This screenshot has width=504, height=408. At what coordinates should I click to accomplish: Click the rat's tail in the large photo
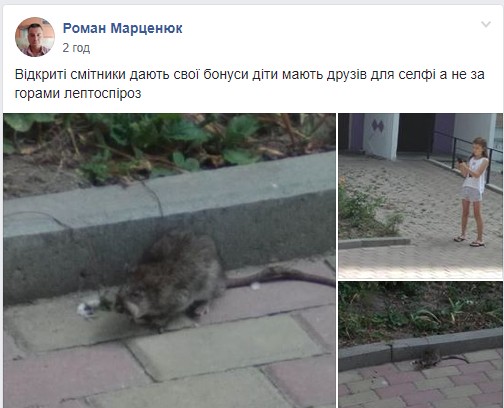pyautogui.click(x=280, y=277)
